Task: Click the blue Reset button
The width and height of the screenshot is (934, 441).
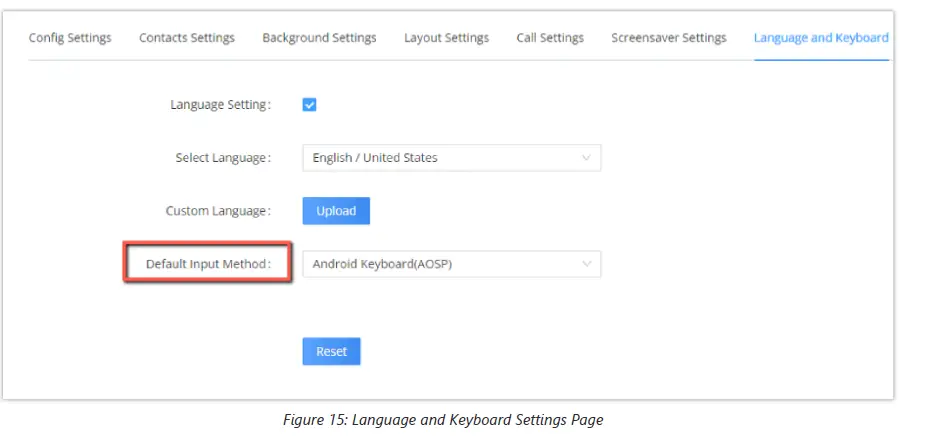Action: tap(331, 351)
